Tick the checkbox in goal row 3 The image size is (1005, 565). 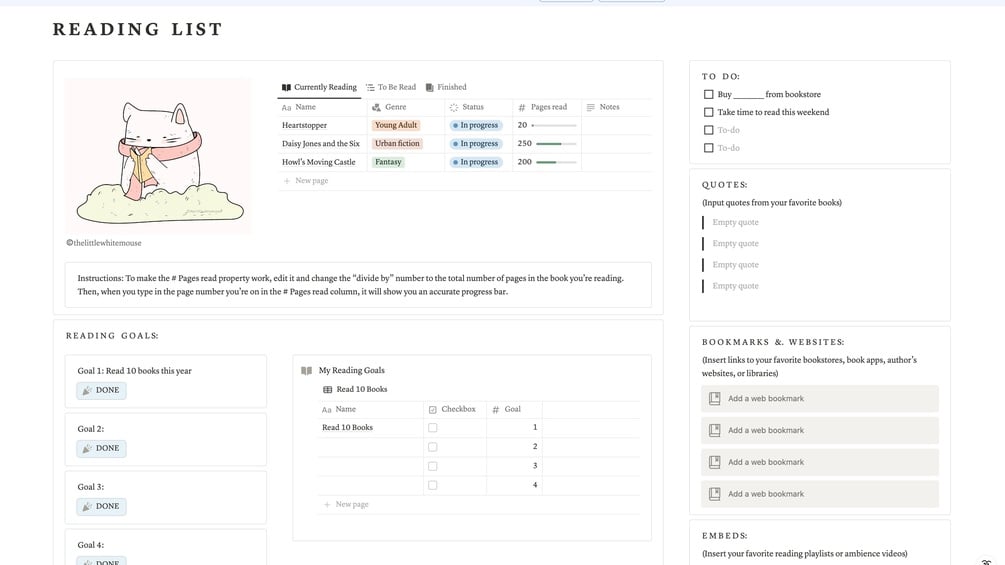pos(433,466)
